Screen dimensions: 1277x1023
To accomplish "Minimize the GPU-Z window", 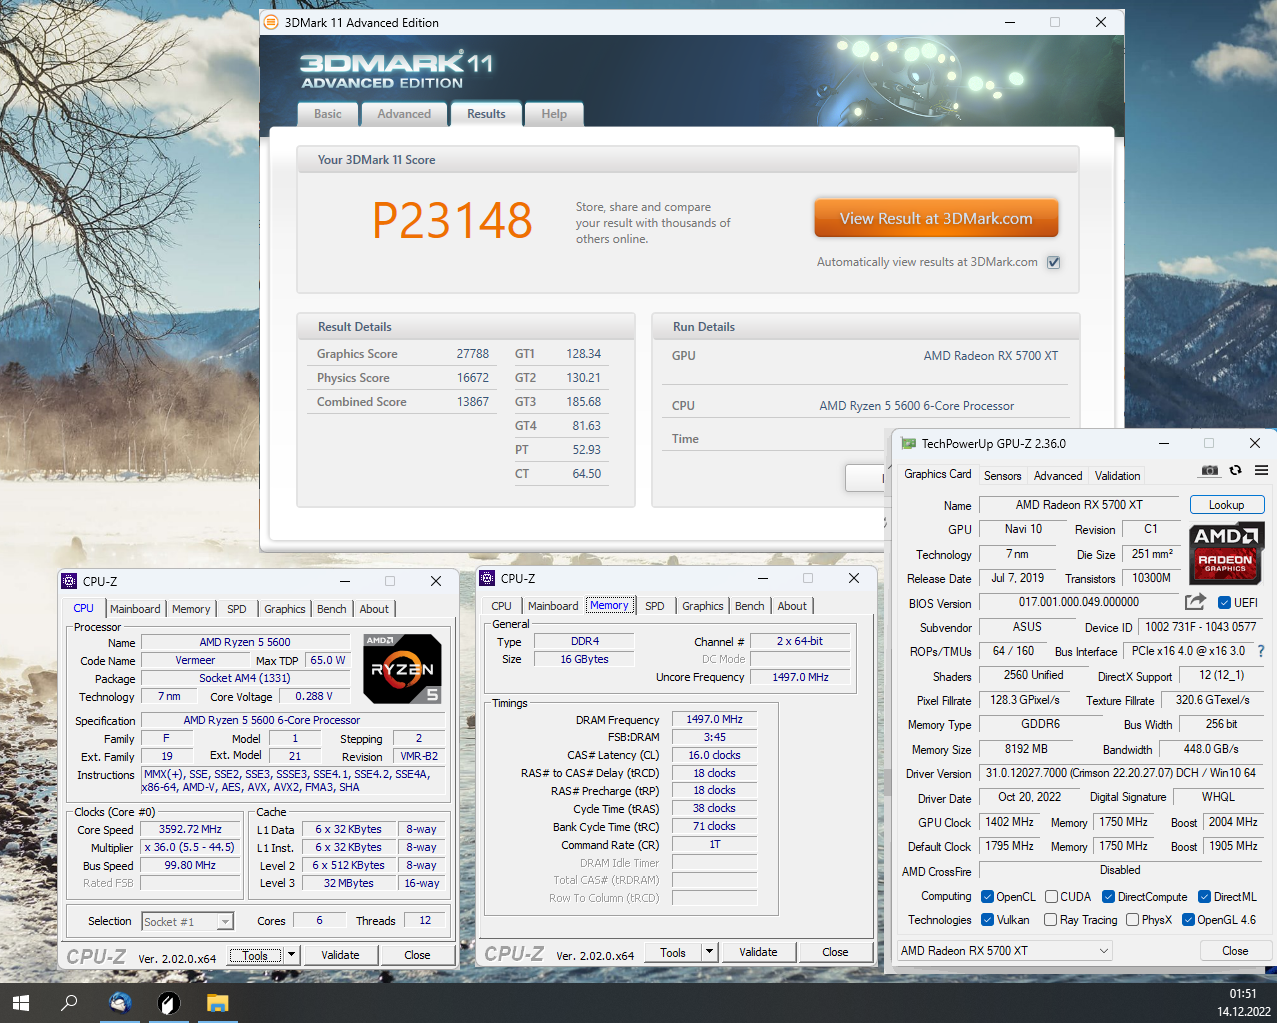I will click(1164, 443).
